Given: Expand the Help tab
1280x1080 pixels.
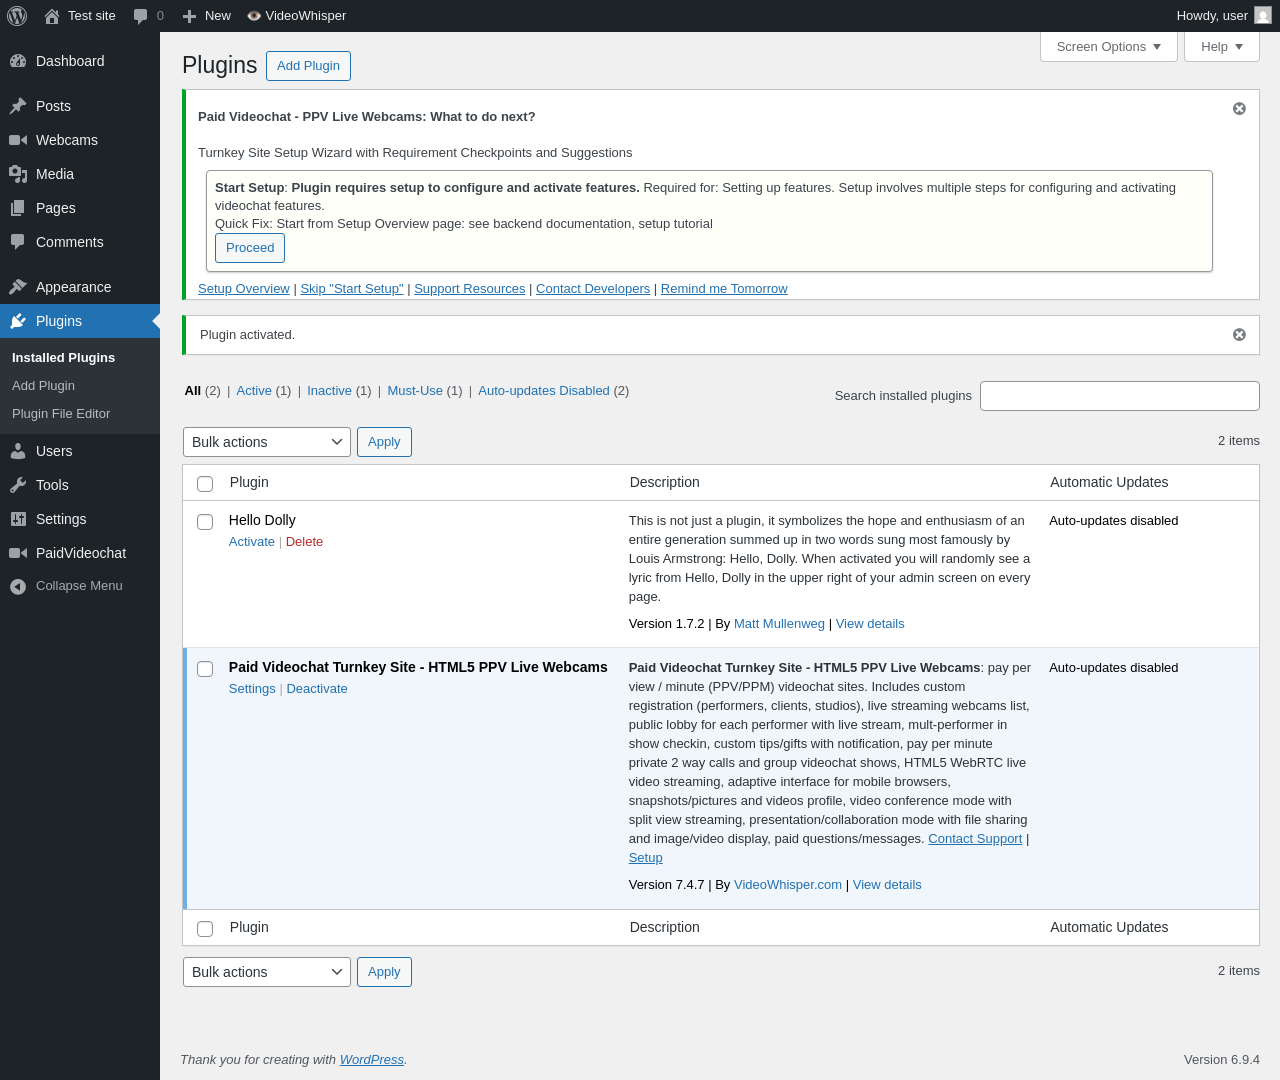Looking at the screenshot, I should 1222,46.
